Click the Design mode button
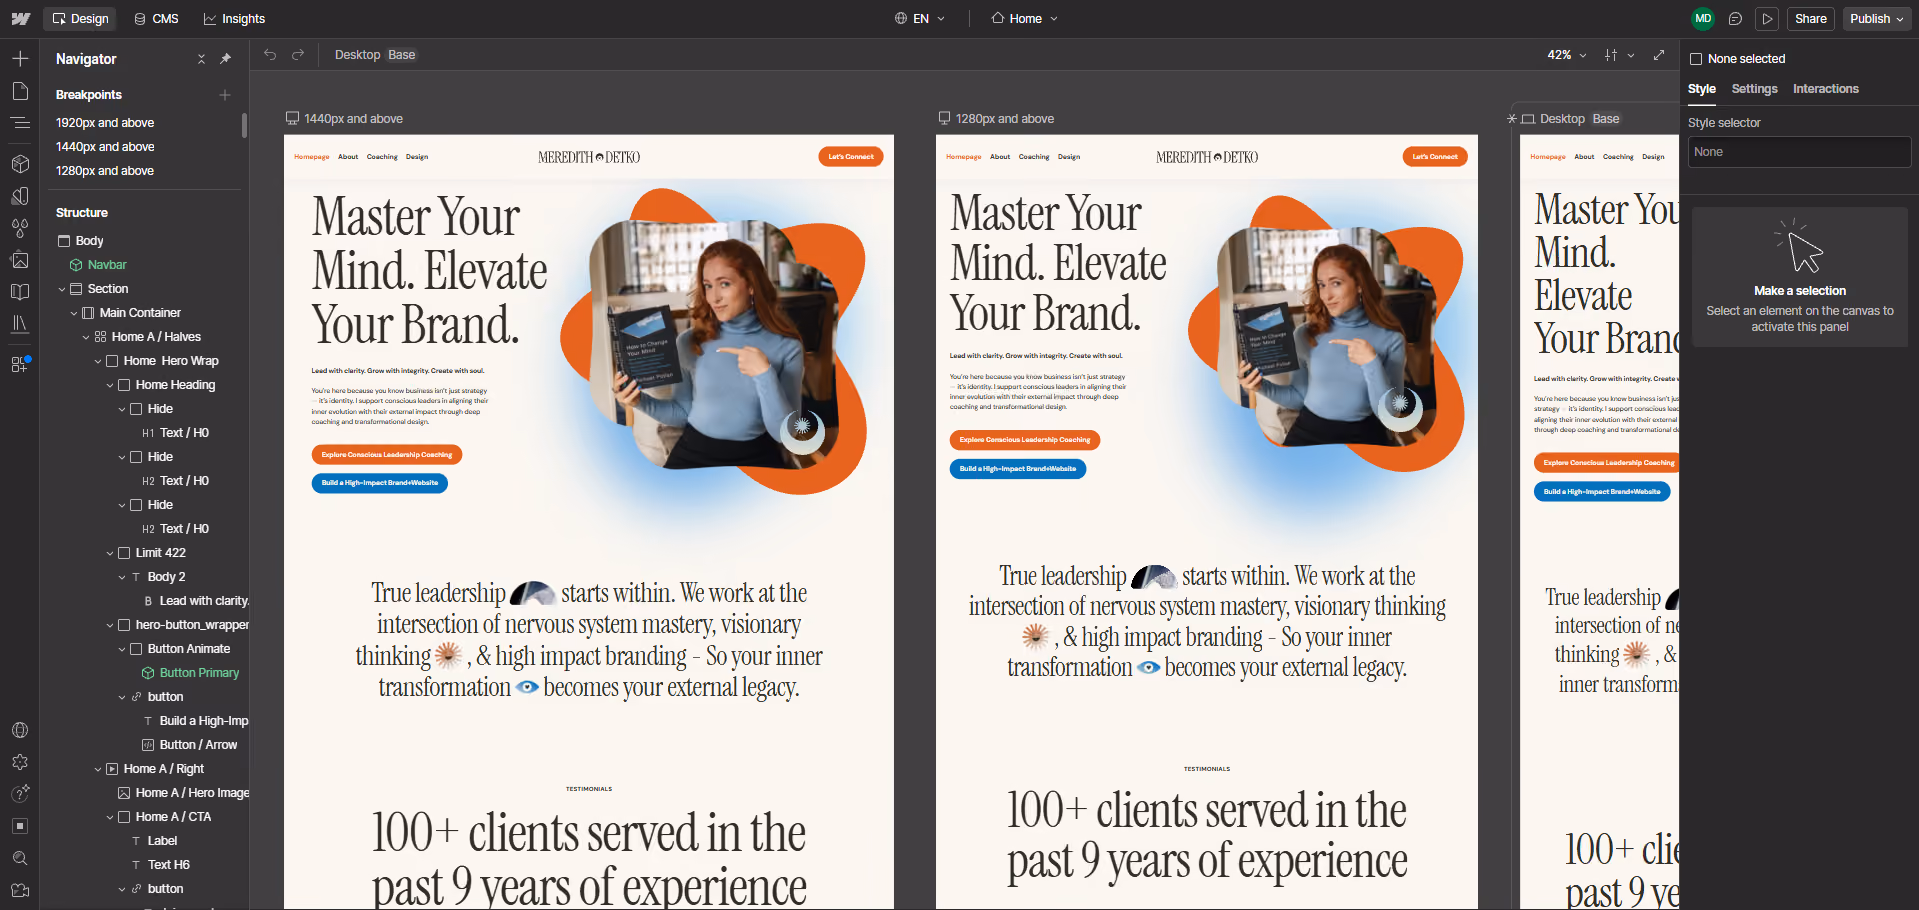This screenshot has height=910, width=1919. coord(80,19)
